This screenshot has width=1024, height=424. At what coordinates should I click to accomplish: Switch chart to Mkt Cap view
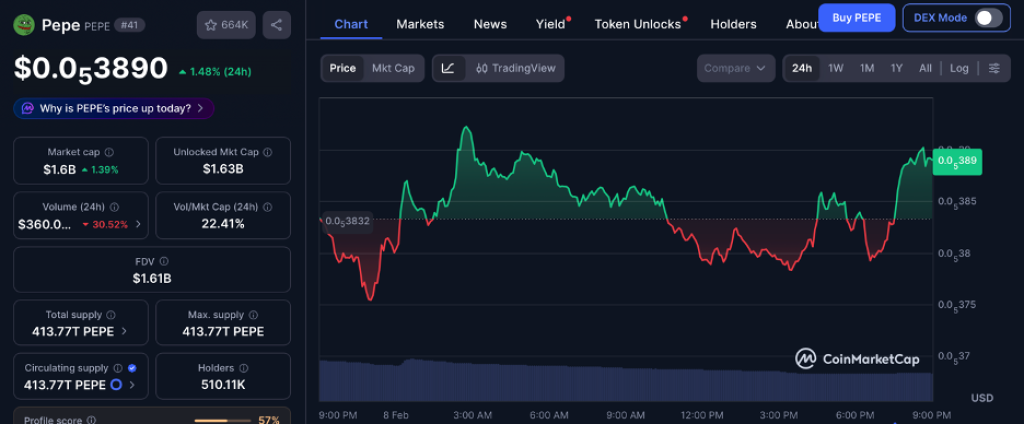pyautogui.click(x=393, y=68)
